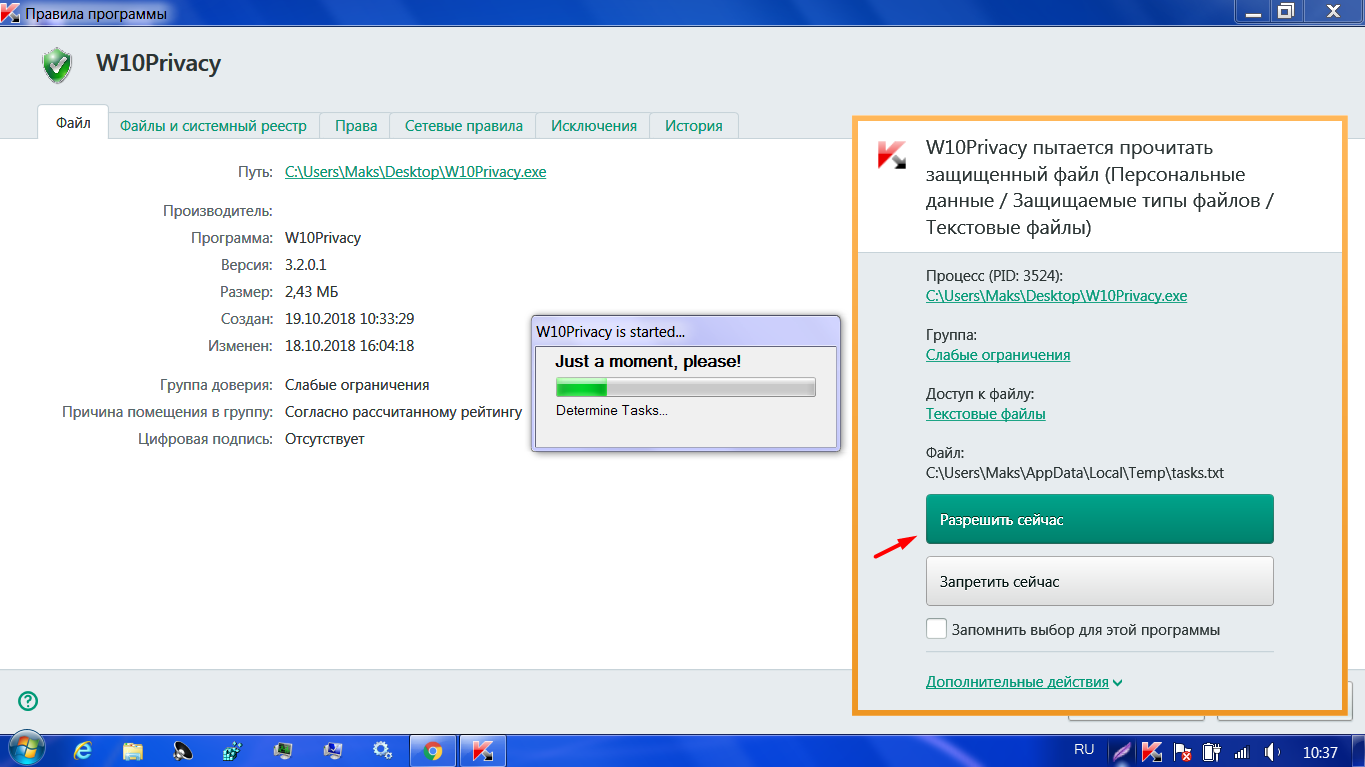
Task: Switch to Google Chrome on the taskbar
Action: (433, 750)
